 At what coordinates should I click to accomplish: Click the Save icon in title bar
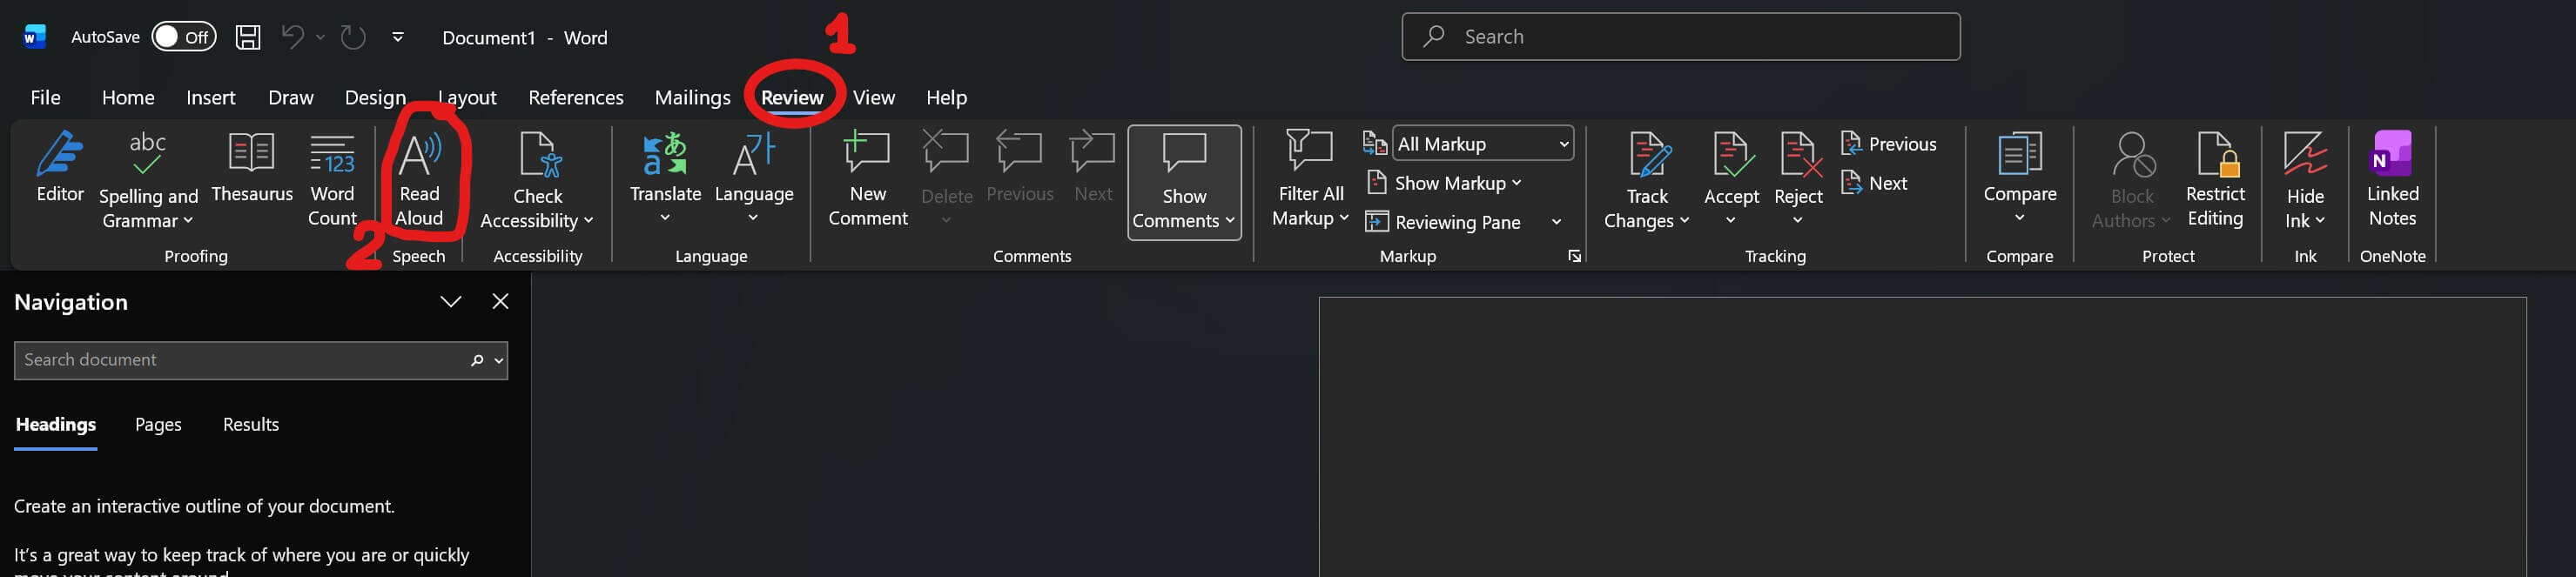click(x=247, y=37)
